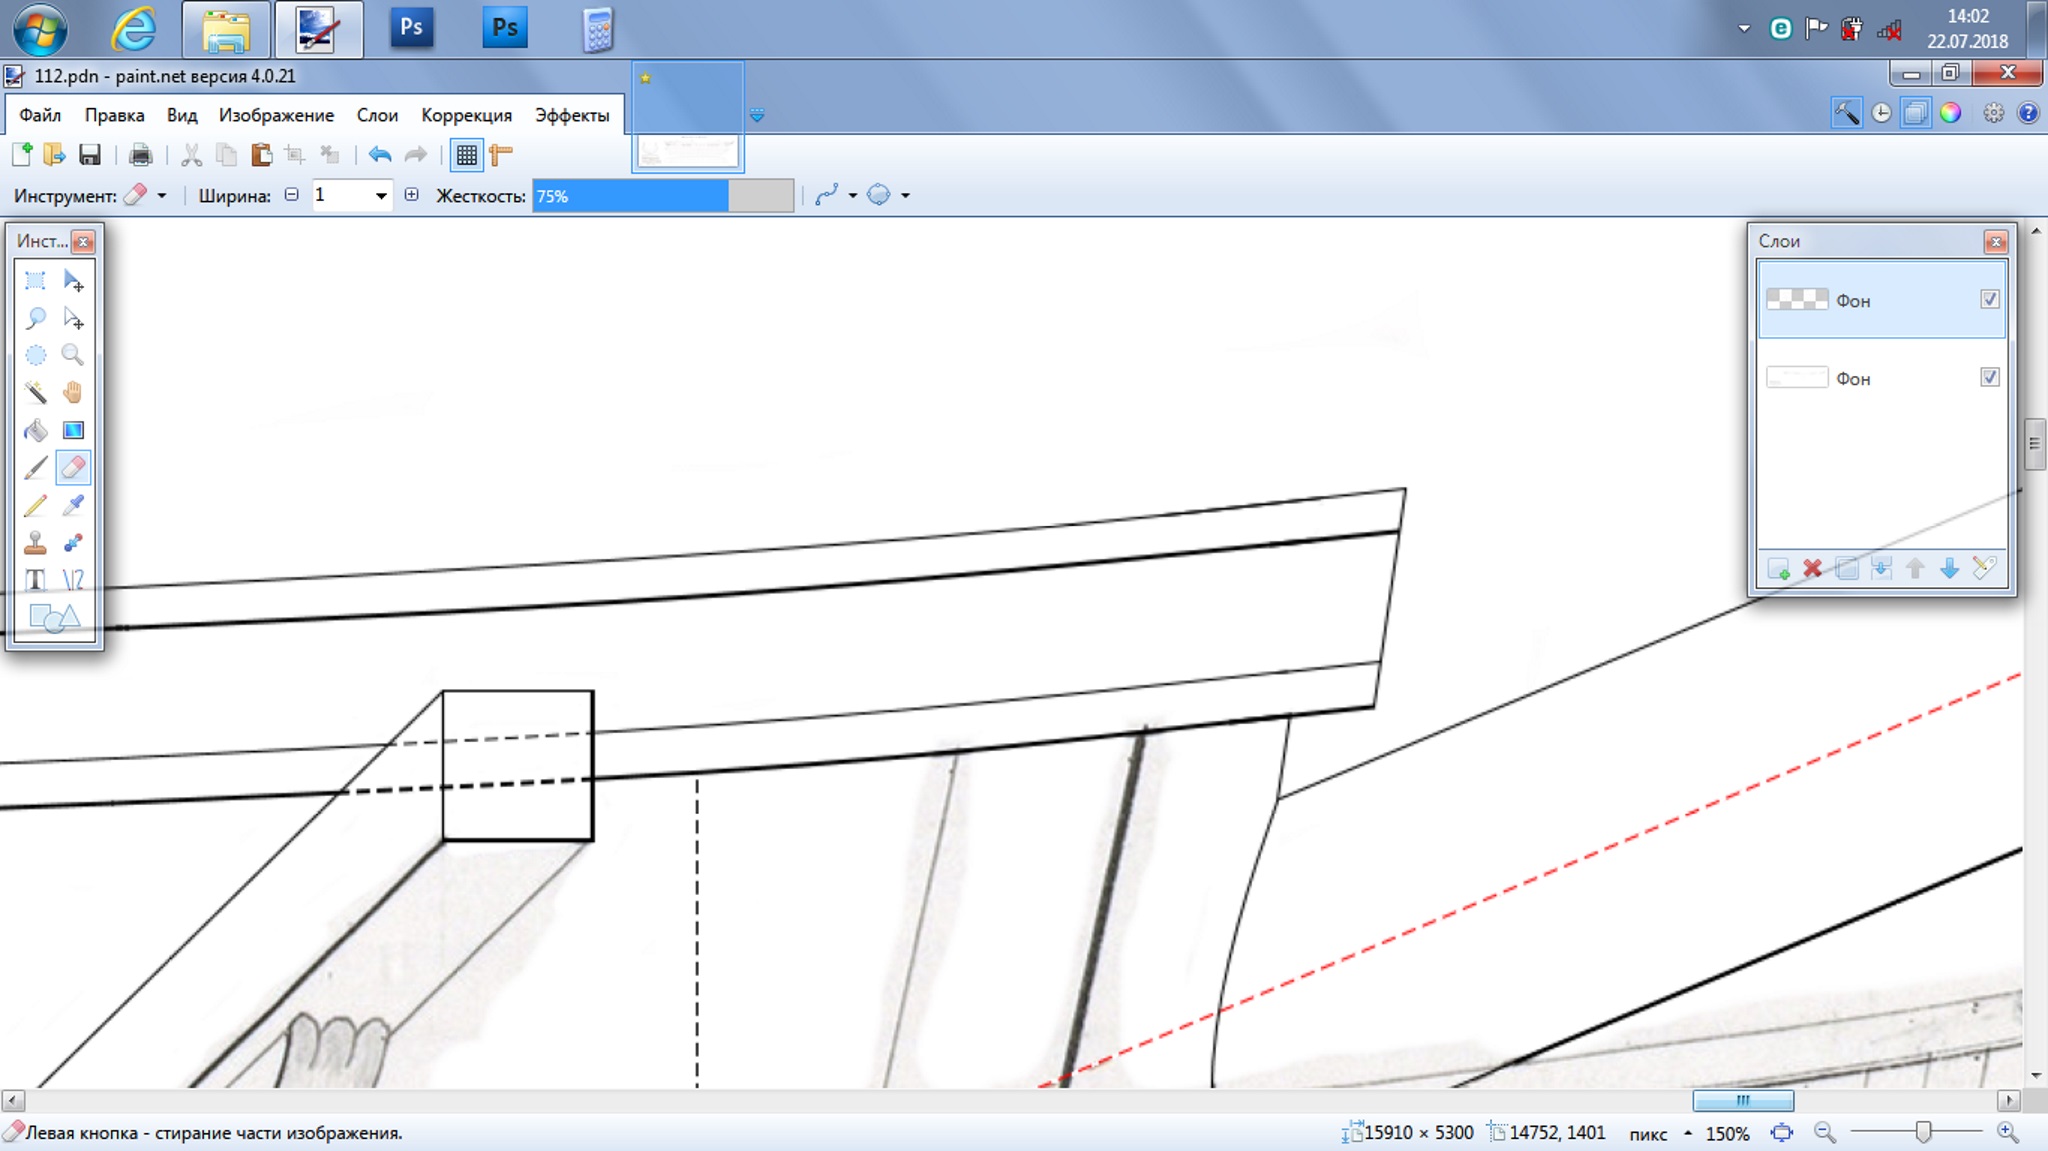2048x1151 pixels.
Task: Select the Recolor tool
Action: 73,542
